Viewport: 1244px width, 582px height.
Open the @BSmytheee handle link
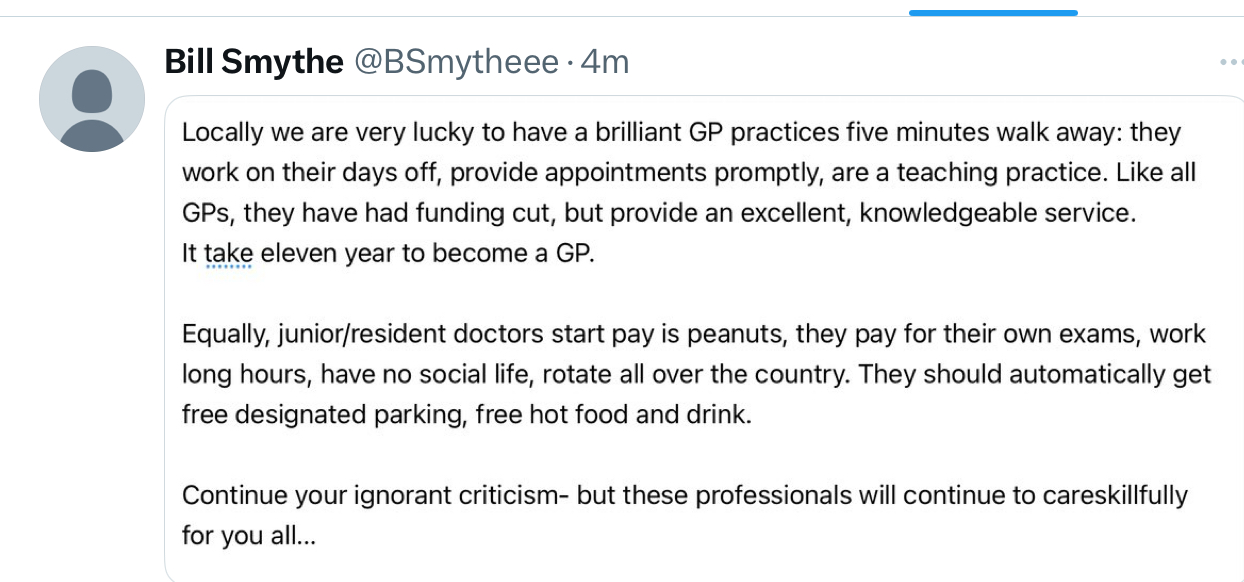coord(457,62)
